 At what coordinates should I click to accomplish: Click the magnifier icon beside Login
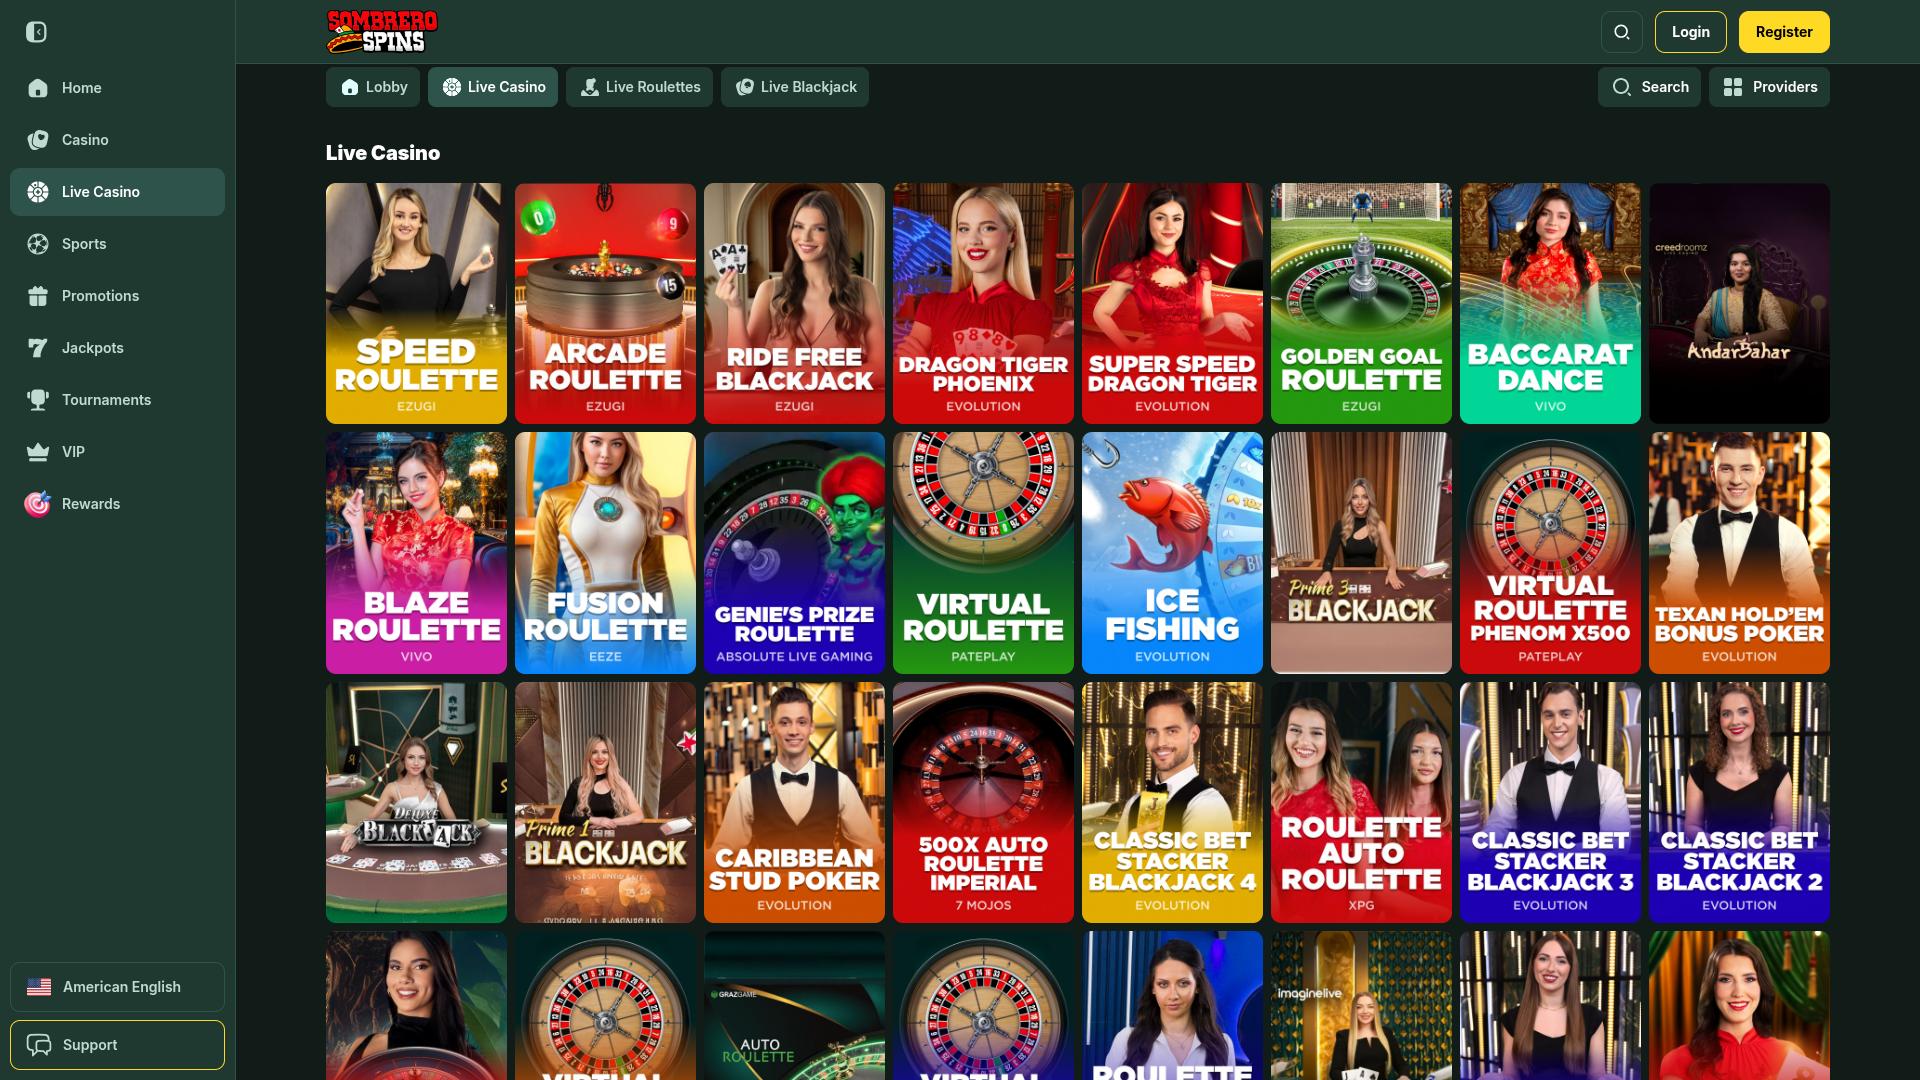point(1622,32)
